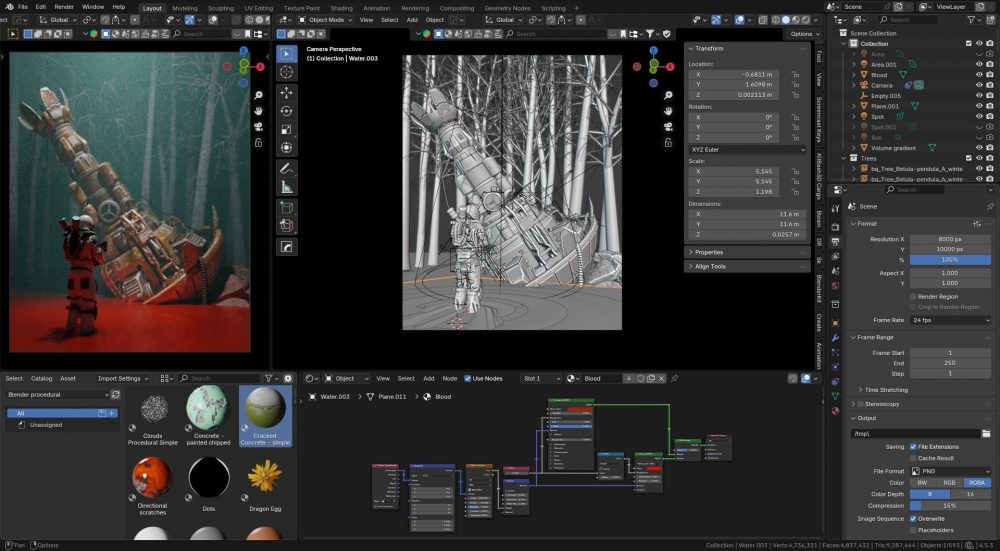Switch to the Modeling workspace tab
The height and width of the screenshot is (551, 1000).
click(185, 8)
